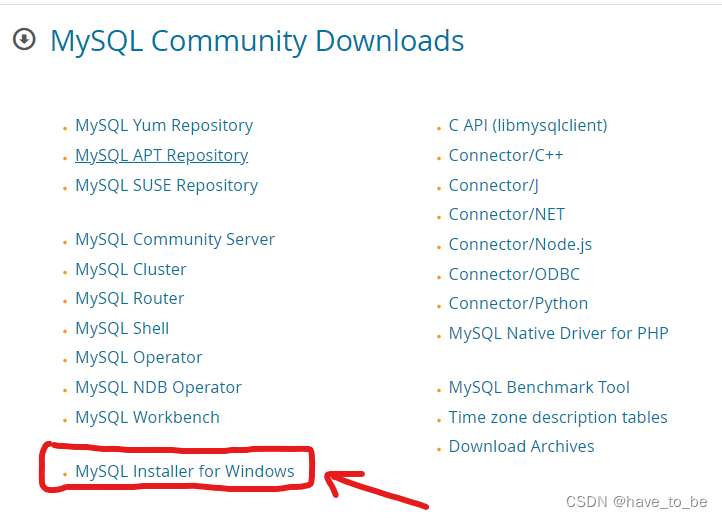
Task: Select Connector/Node.js link
Action: [520, 244]
